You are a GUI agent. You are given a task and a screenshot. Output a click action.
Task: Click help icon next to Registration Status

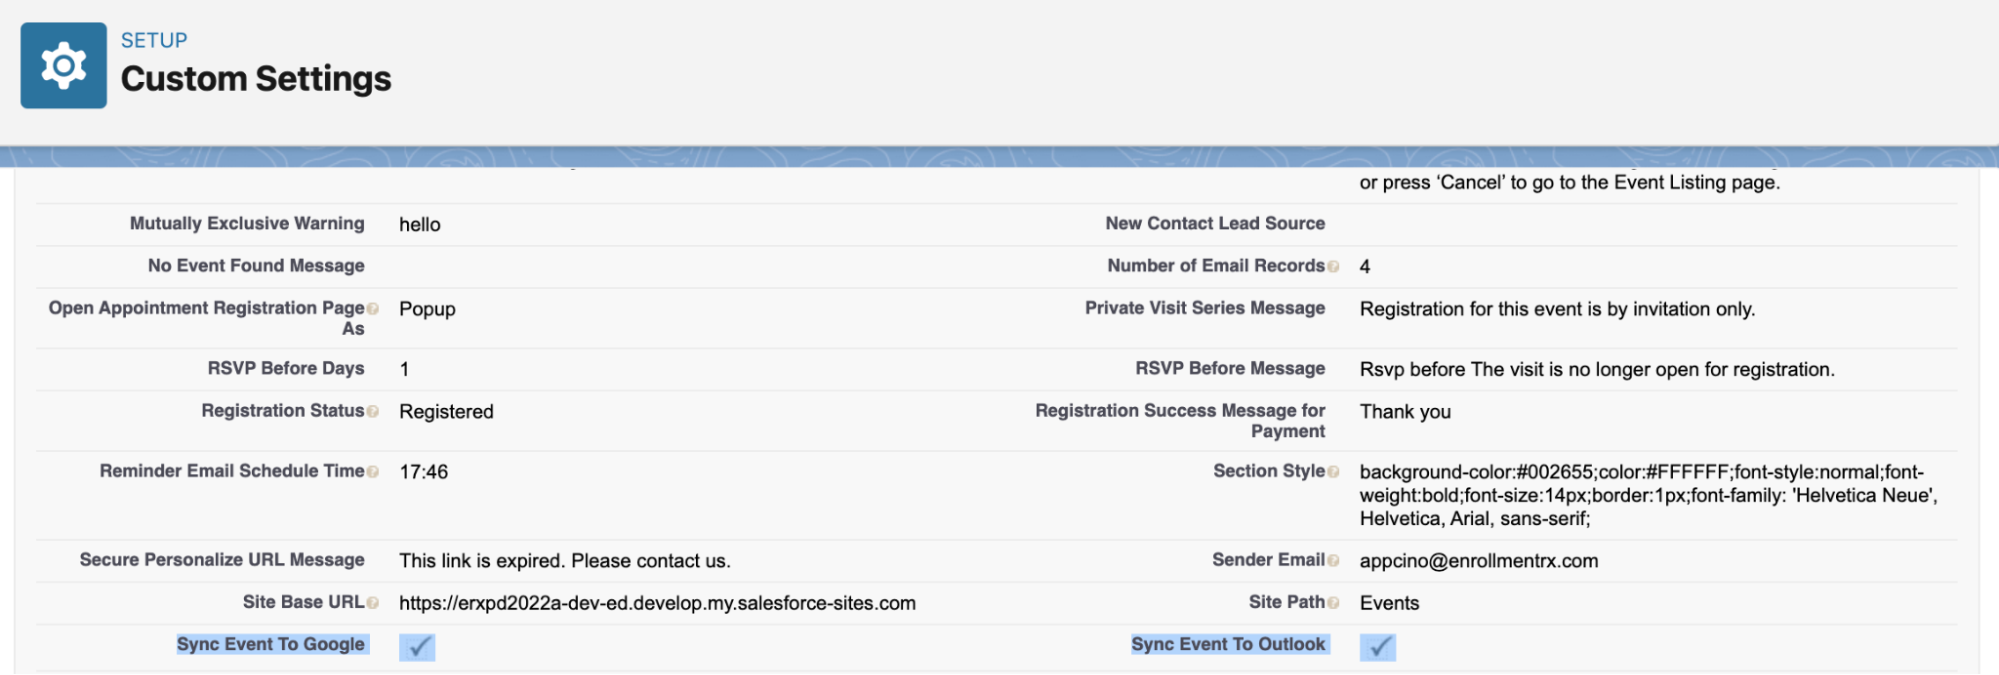tap(373, 412)
